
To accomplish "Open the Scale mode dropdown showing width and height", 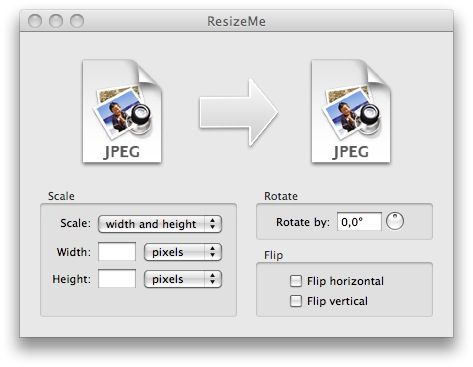I will click(160, 224).
